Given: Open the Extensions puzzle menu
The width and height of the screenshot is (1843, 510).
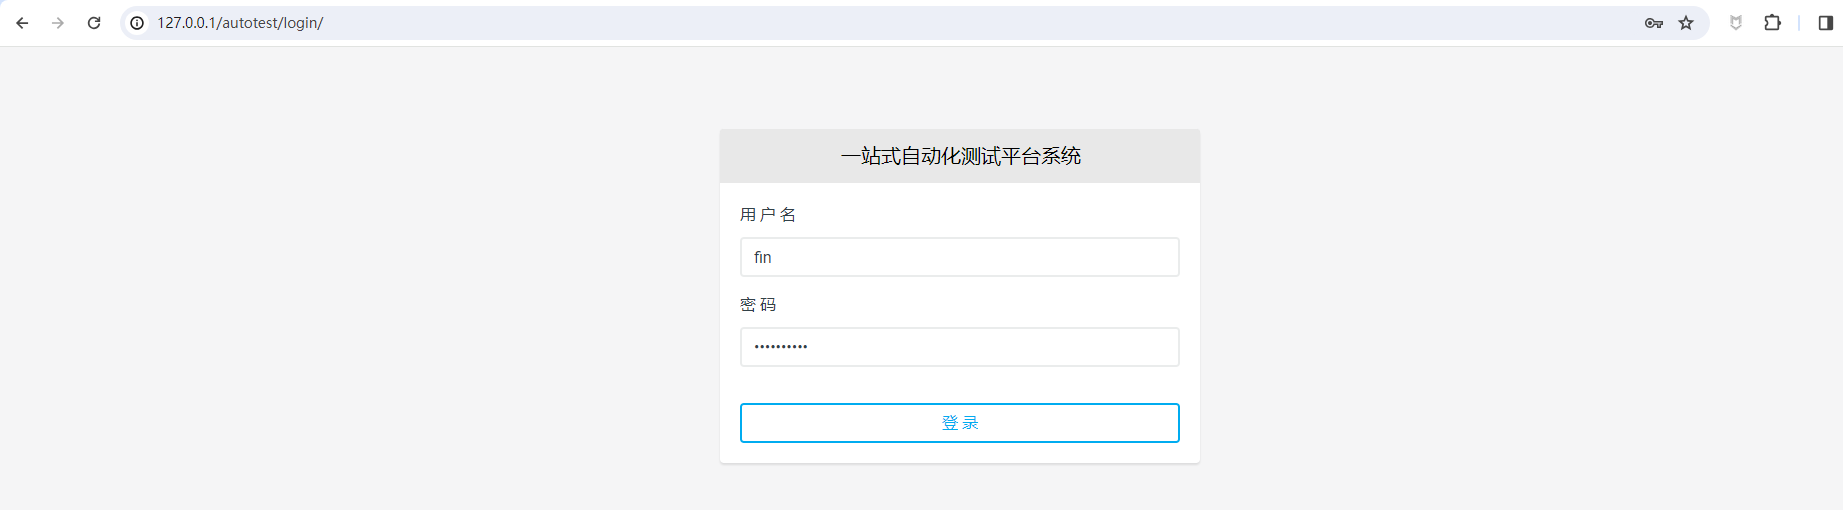Looking at the screenshot, I should (x=1772, y=23).
